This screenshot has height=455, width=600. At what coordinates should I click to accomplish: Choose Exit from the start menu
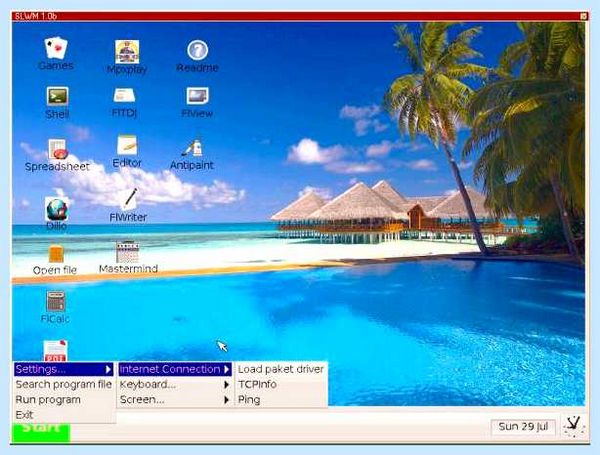click(64, 415)
